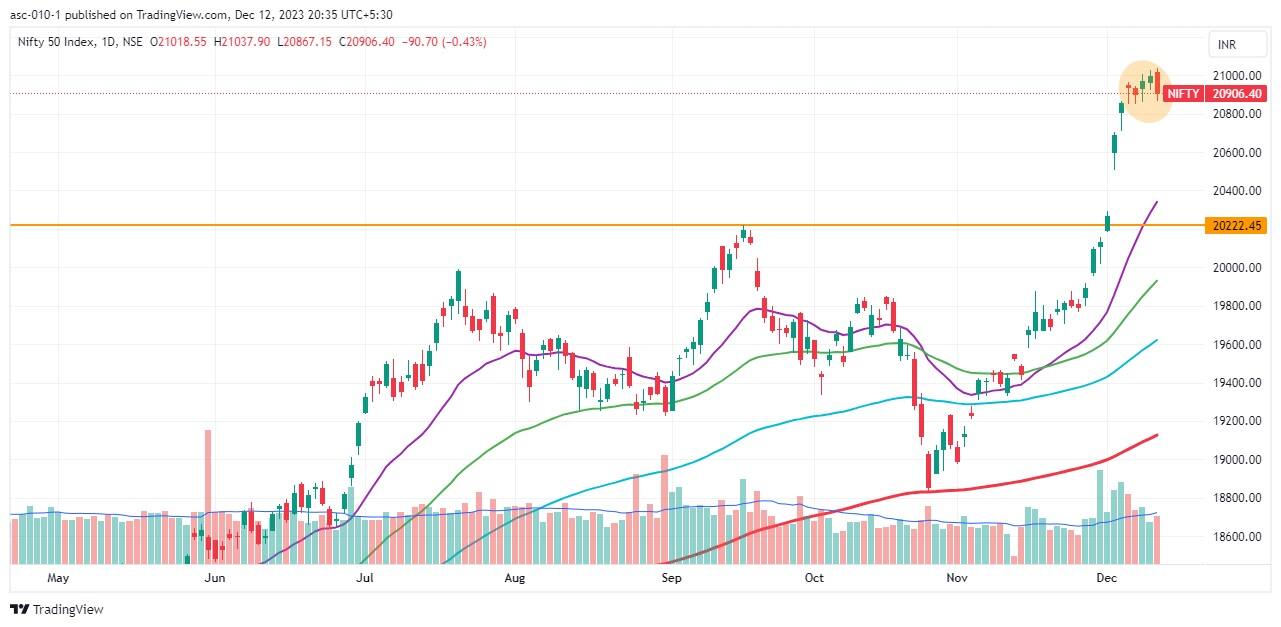The width and height of the screenshot is (1281, 627).
Task: Select the Sep label on time axis
Action: (671, 578)
